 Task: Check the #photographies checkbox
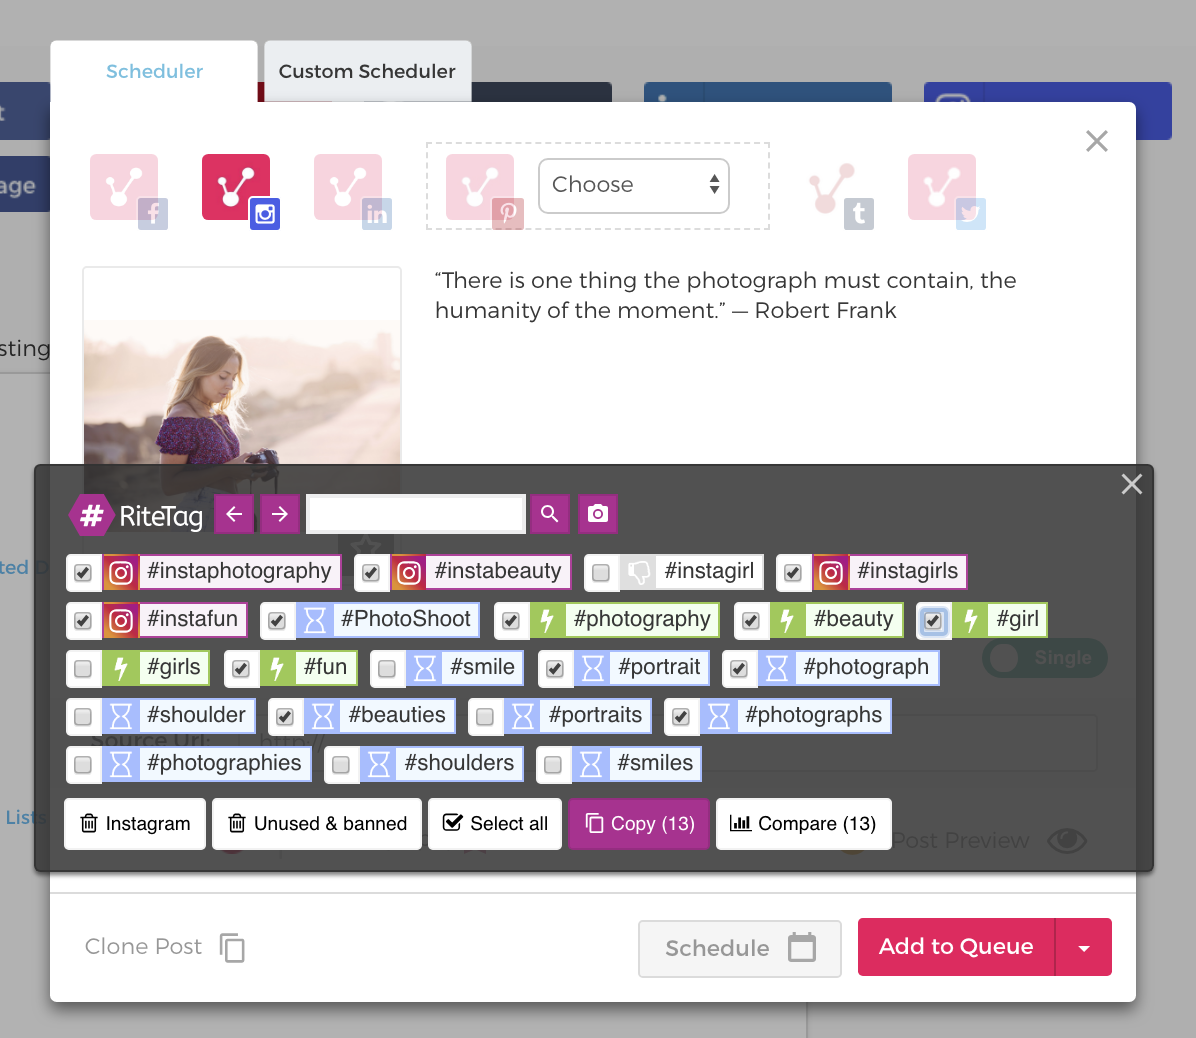(x=83, y=765)
